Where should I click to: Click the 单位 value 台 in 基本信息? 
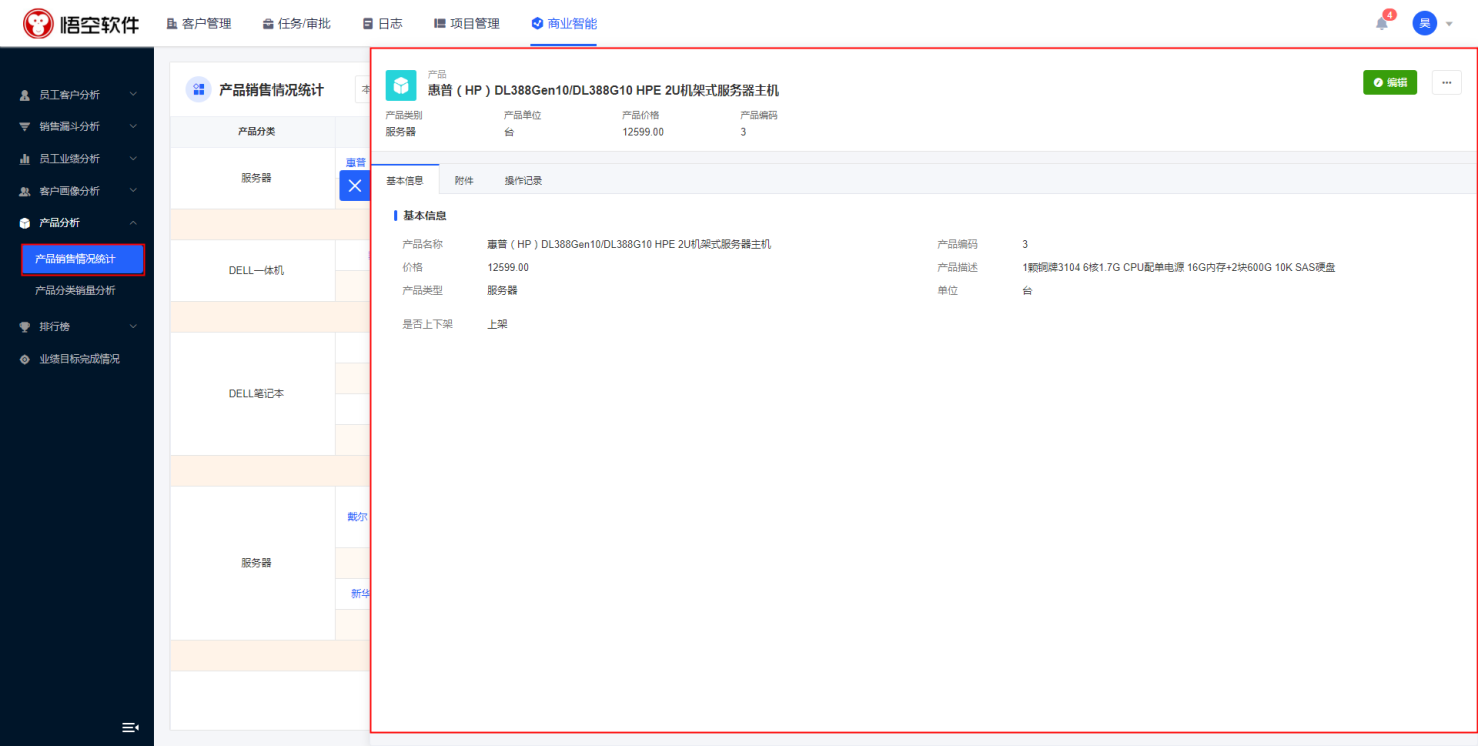(x=1027, y=290)
